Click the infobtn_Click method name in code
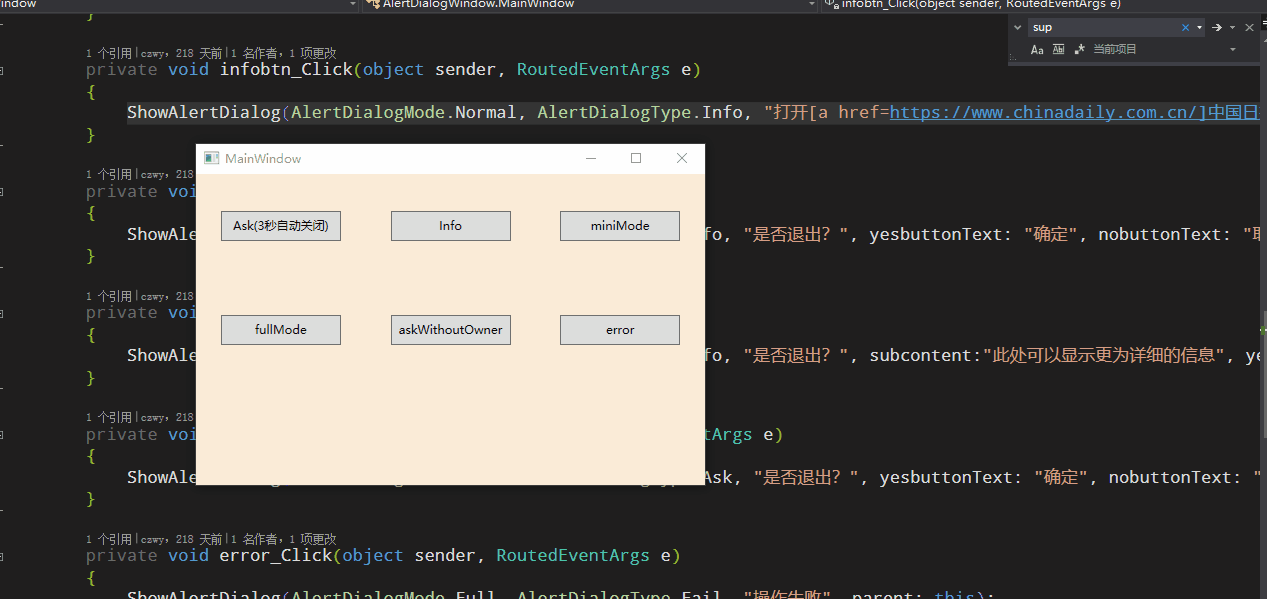Image resolution: width=1267 pixels, height=599 pixels. (286, 70)
